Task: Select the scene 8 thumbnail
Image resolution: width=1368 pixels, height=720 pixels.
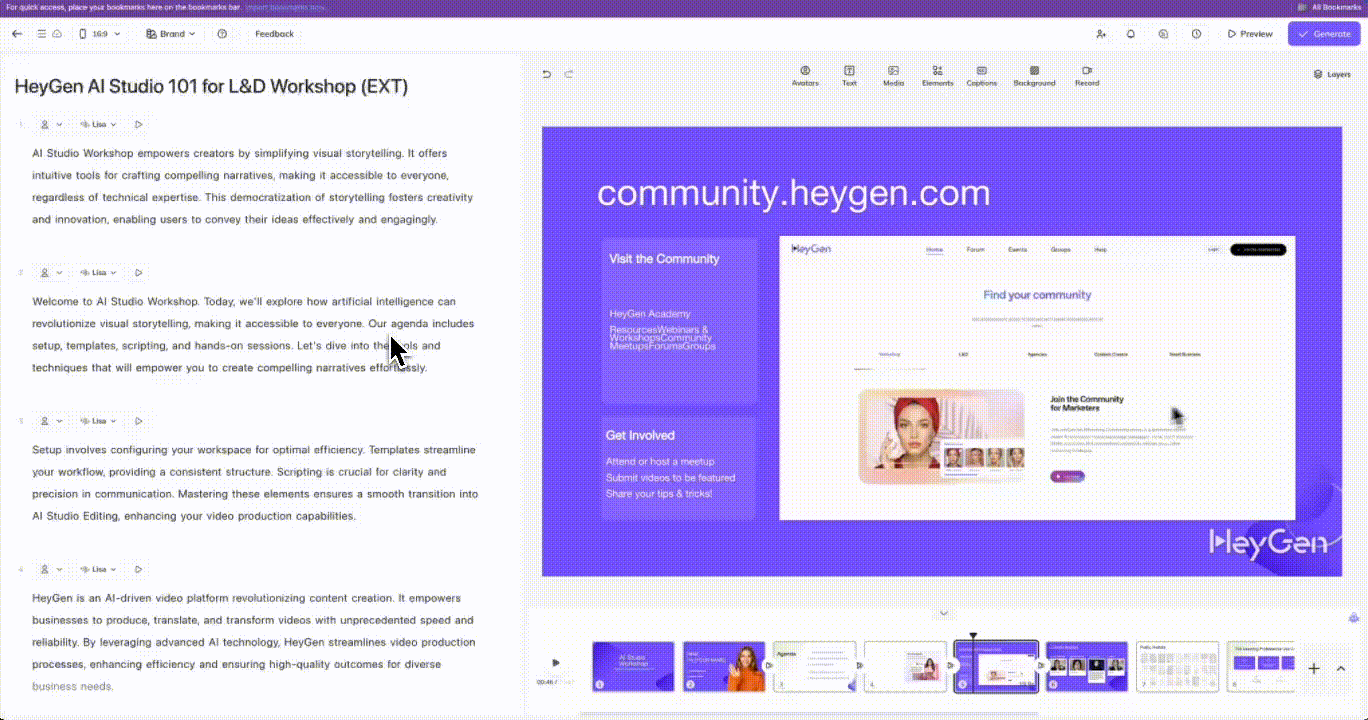Action: click(x=1261, y=666)
